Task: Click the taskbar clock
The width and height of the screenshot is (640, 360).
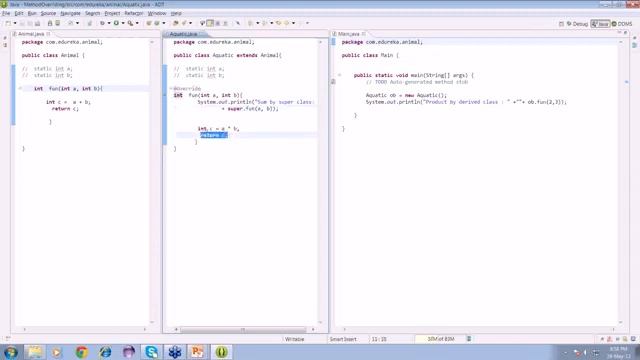Action: click(618, 352)
